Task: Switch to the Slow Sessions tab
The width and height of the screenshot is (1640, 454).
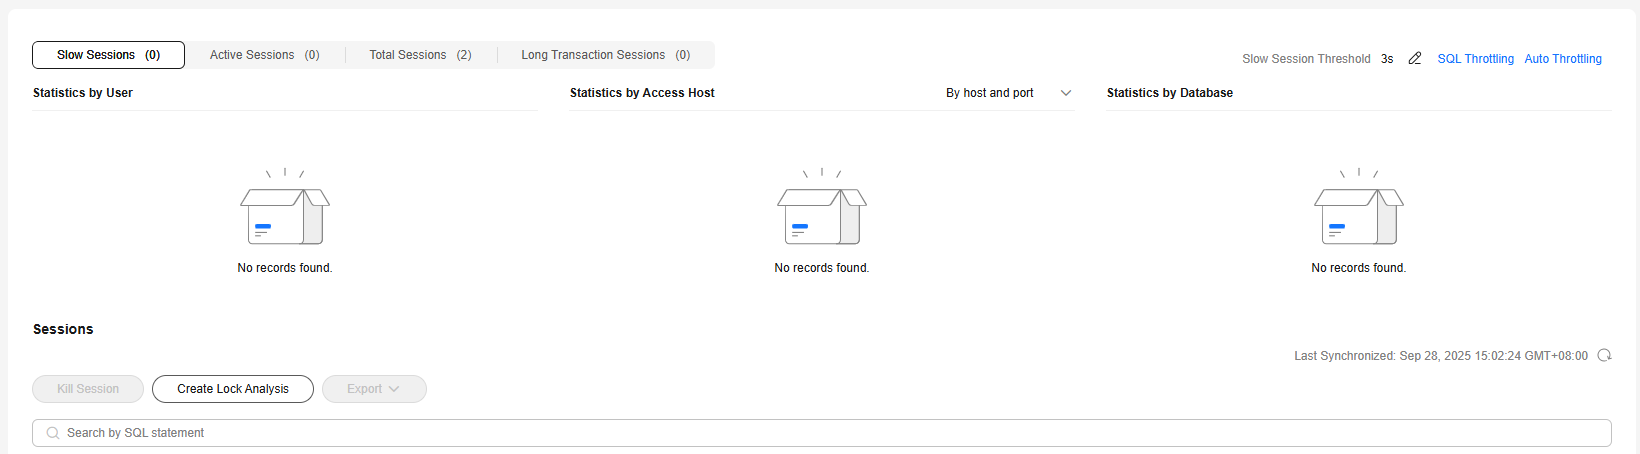Action: (x=108, y=55)
